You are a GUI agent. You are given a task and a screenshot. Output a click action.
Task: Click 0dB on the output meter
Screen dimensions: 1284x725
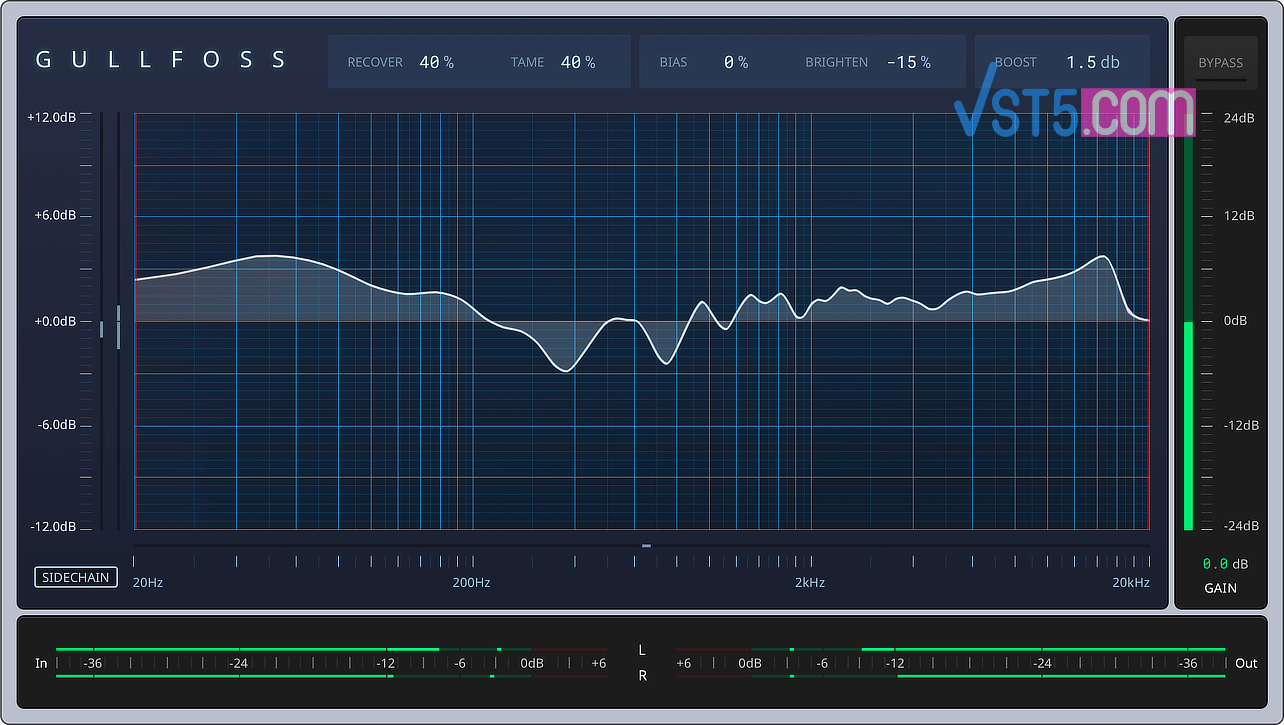click(750, 663)
